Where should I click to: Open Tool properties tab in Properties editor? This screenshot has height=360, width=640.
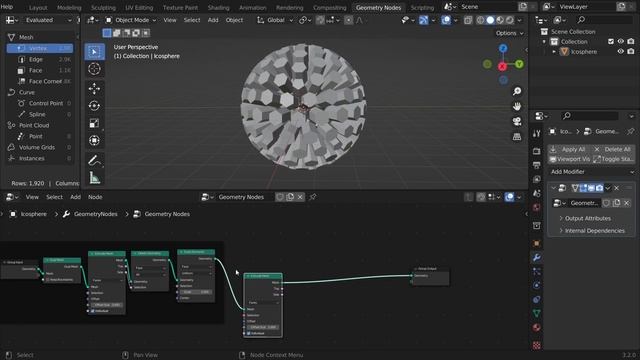(537, 133)
